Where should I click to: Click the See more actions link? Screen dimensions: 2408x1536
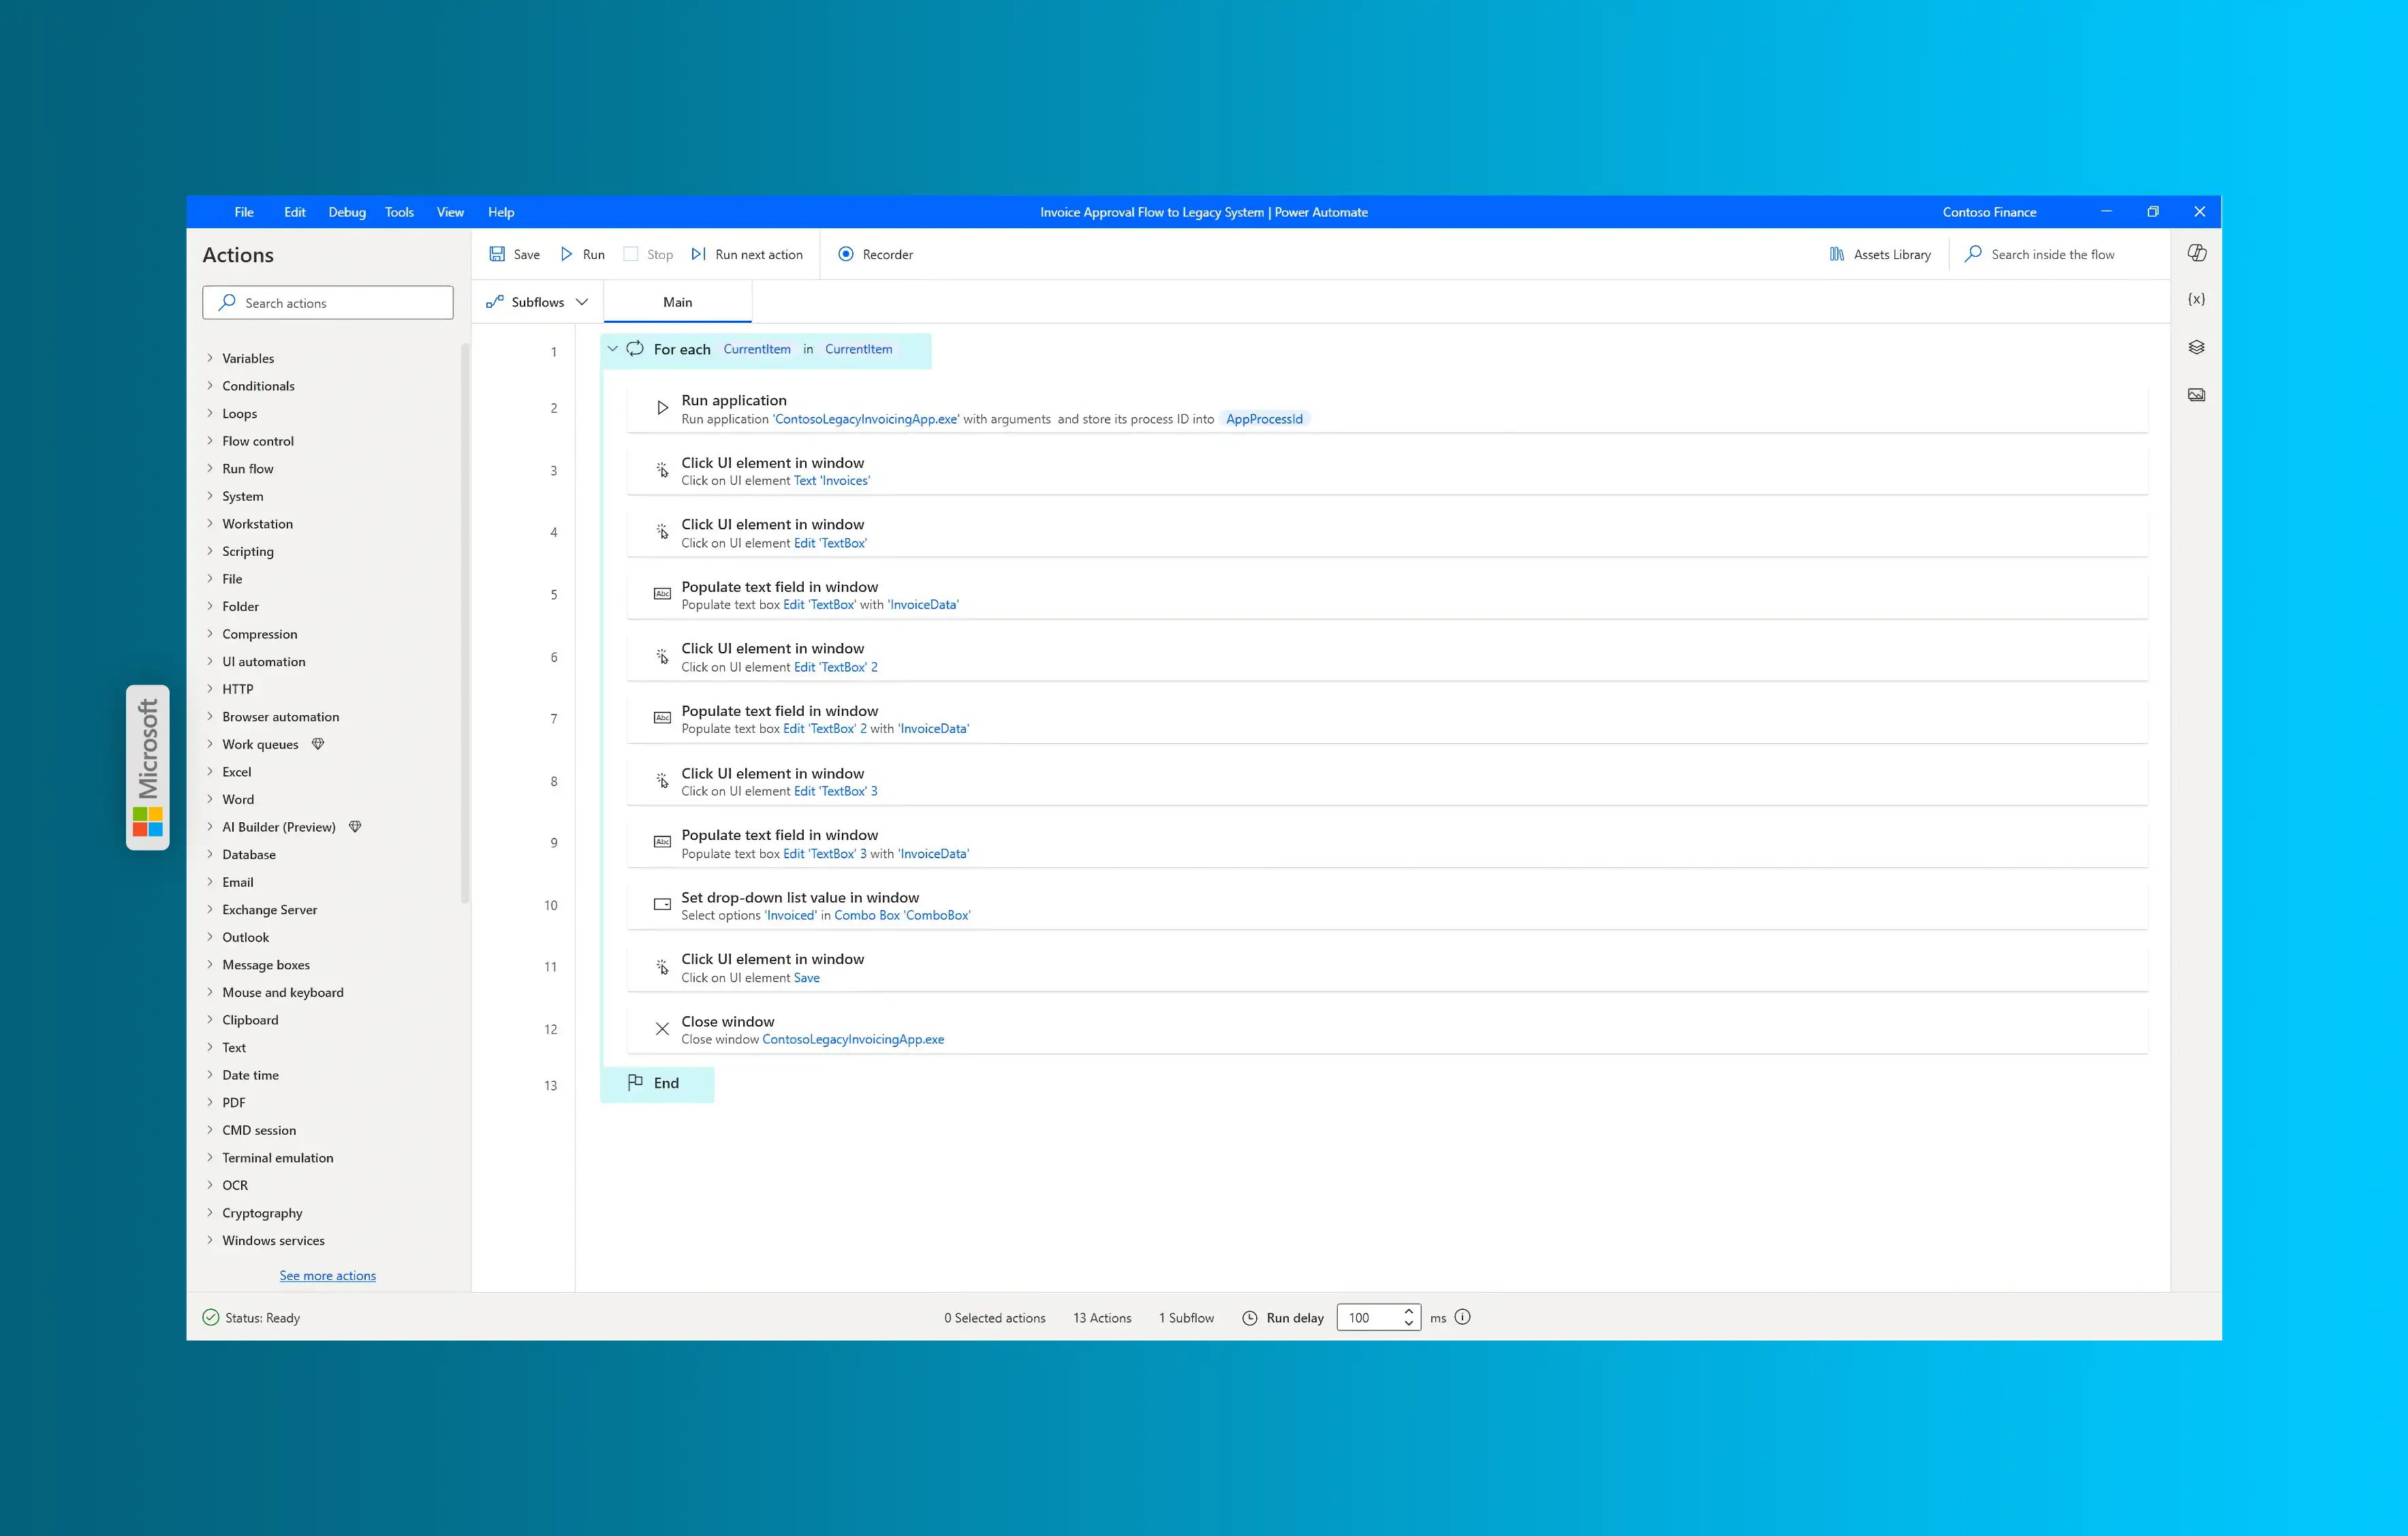point(327,1275)
